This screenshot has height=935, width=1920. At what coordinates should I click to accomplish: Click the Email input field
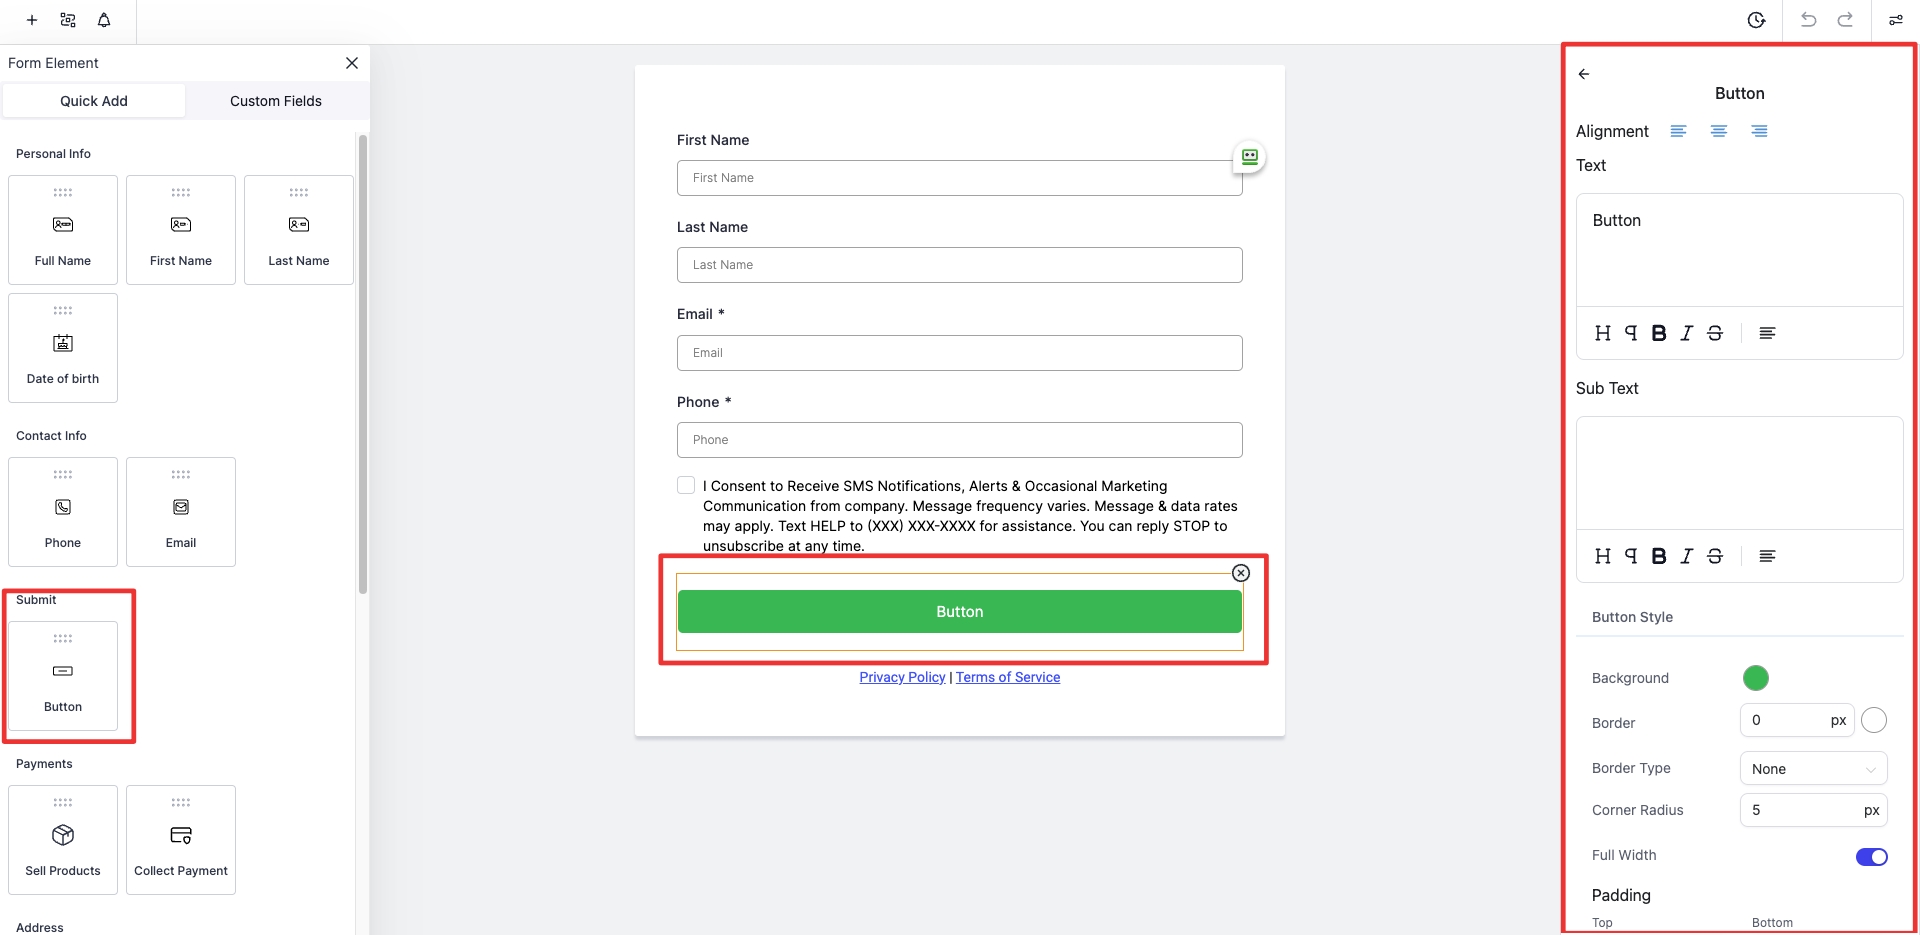[959, 353]
